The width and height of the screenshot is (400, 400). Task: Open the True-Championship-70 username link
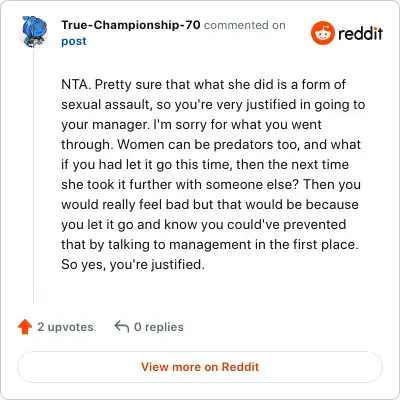(131, 25)
